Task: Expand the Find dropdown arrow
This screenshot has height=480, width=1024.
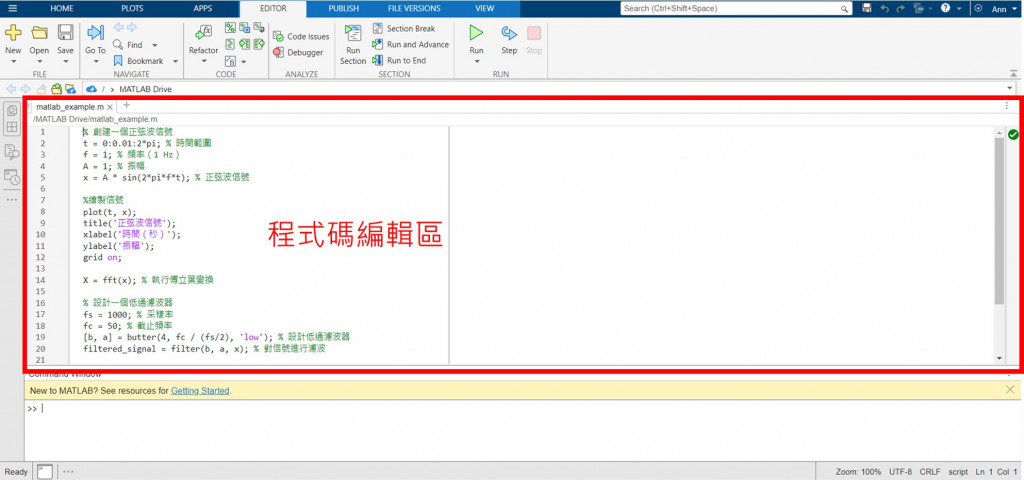Action: coord(155,45)
